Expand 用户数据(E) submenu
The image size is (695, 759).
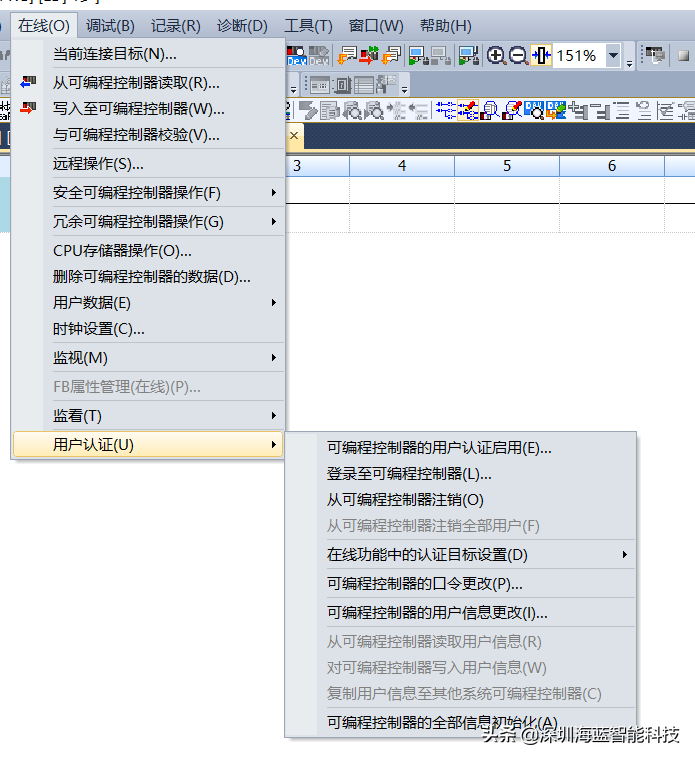(x=149, y=303)
